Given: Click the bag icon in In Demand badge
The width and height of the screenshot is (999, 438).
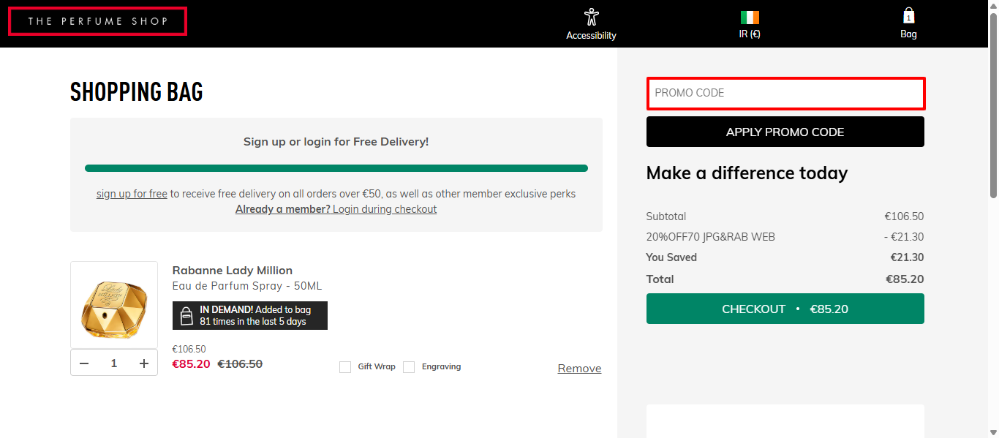Looking at the screenshot, I should click(185, 316).
